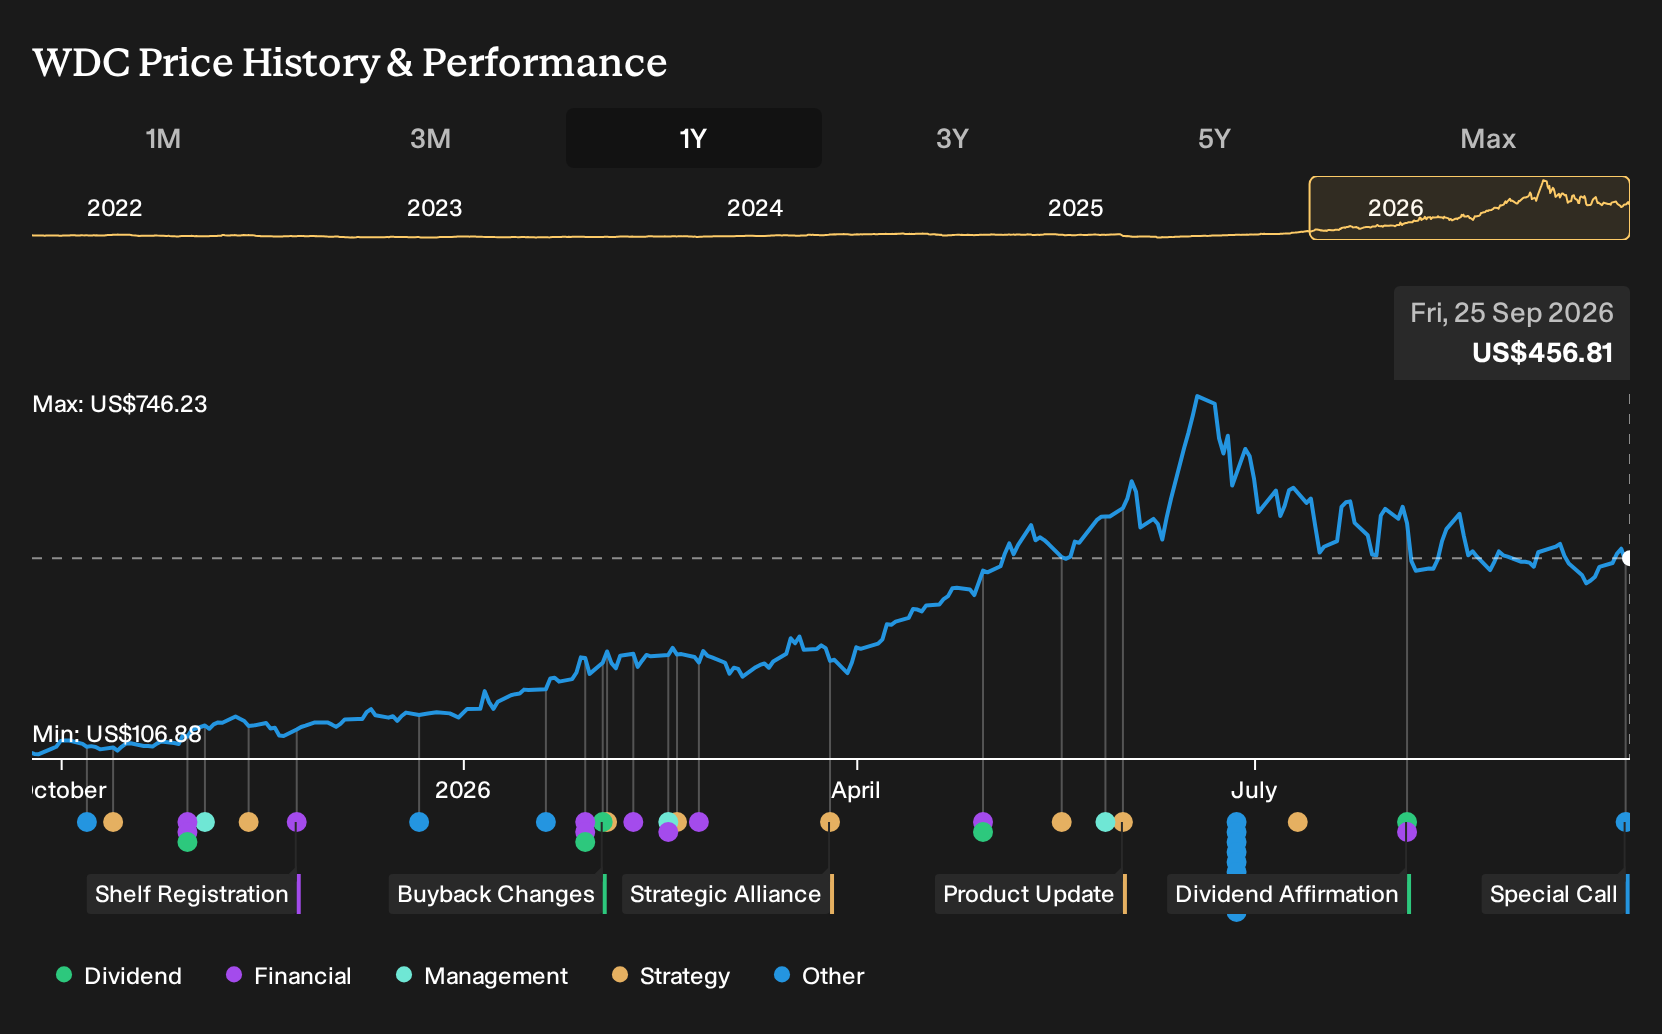Viewport: 1662px width, 1034px height.
Task: Click purple Financial dot under Dividend Affirmation green dot
Action: tap(1407, 833)
